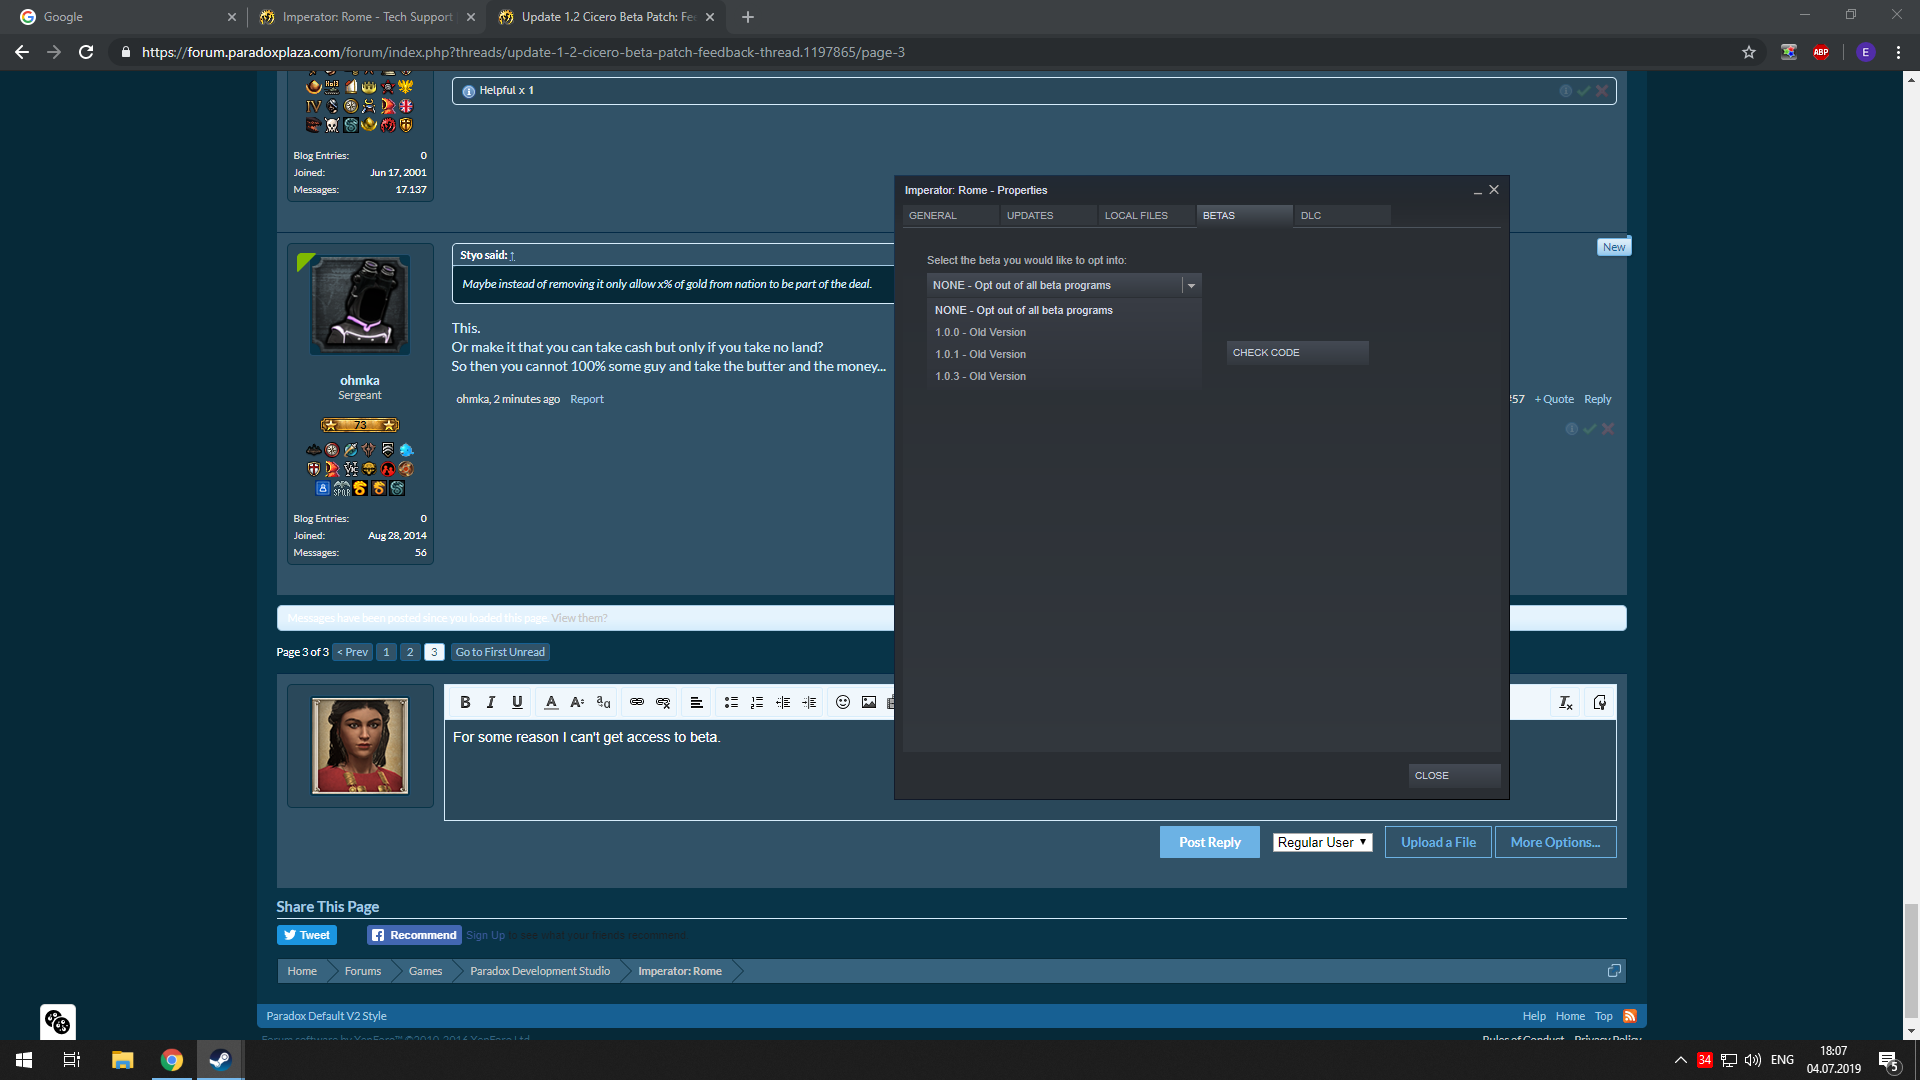1920x1080 pixels.
Task: Open text alignment dropdown in editor
Action: (697, 702)
